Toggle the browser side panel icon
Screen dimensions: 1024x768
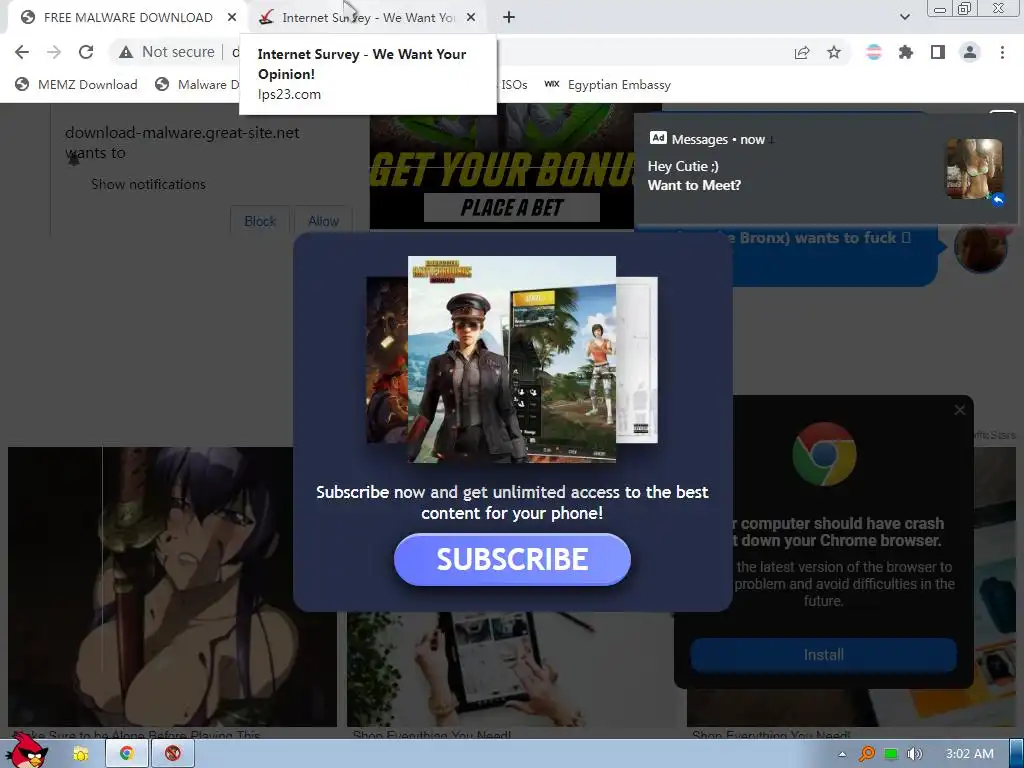tap(938, 52)
